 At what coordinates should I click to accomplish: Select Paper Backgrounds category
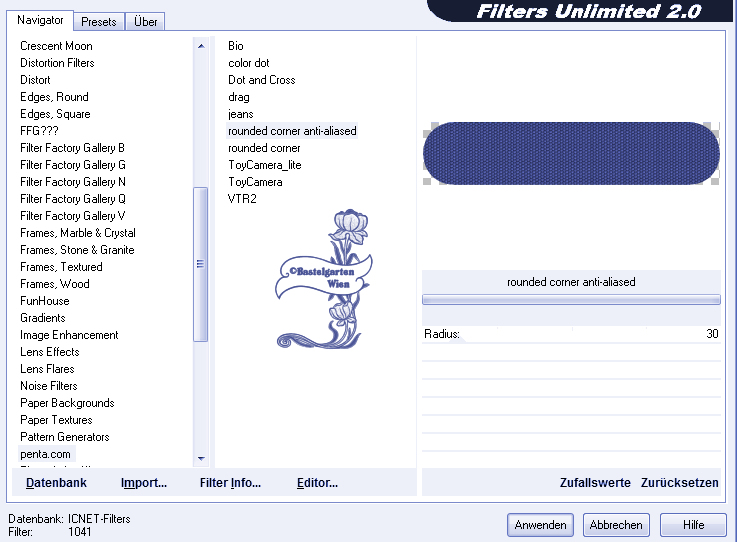tap(67, 403)
